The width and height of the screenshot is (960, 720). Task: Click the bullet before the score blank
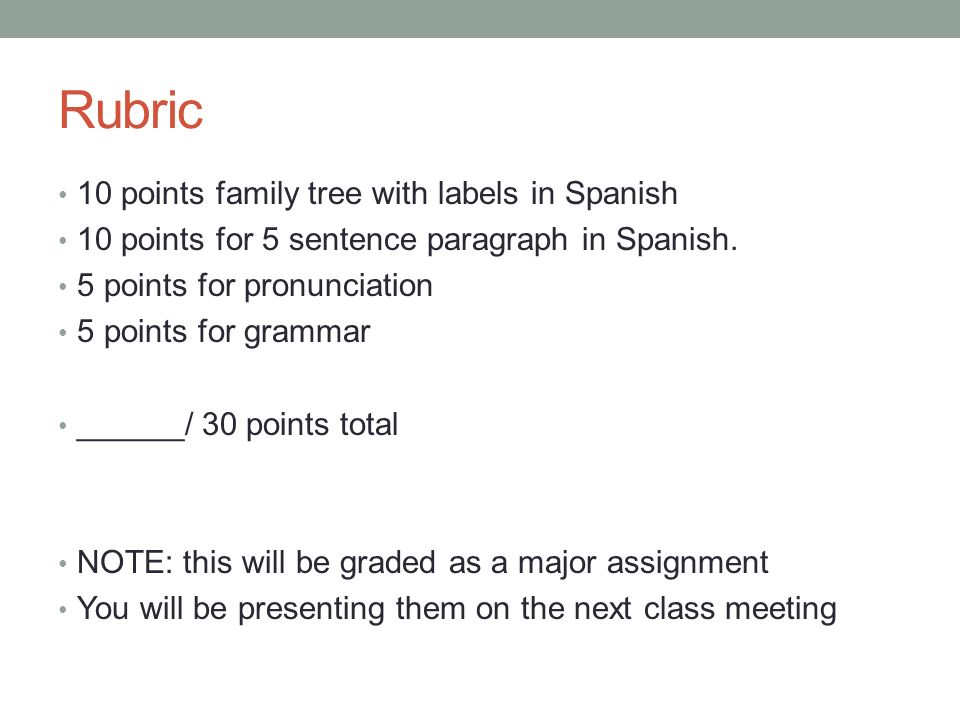62,426
